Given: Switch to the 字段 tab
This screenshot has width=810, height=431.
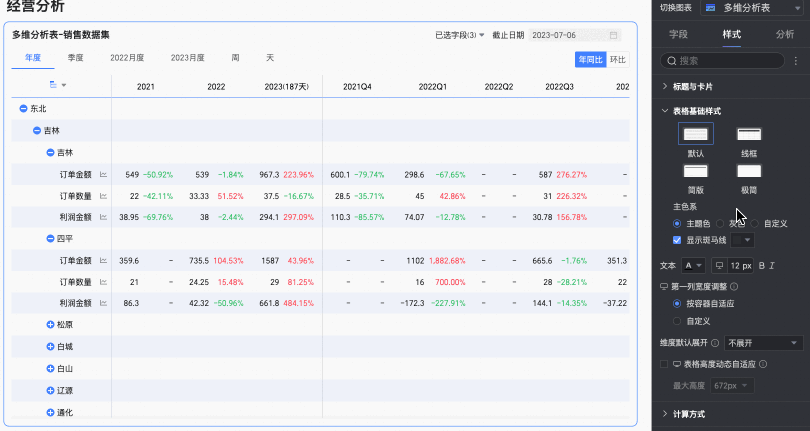Looking at the screenshot, I should [678, 34].
